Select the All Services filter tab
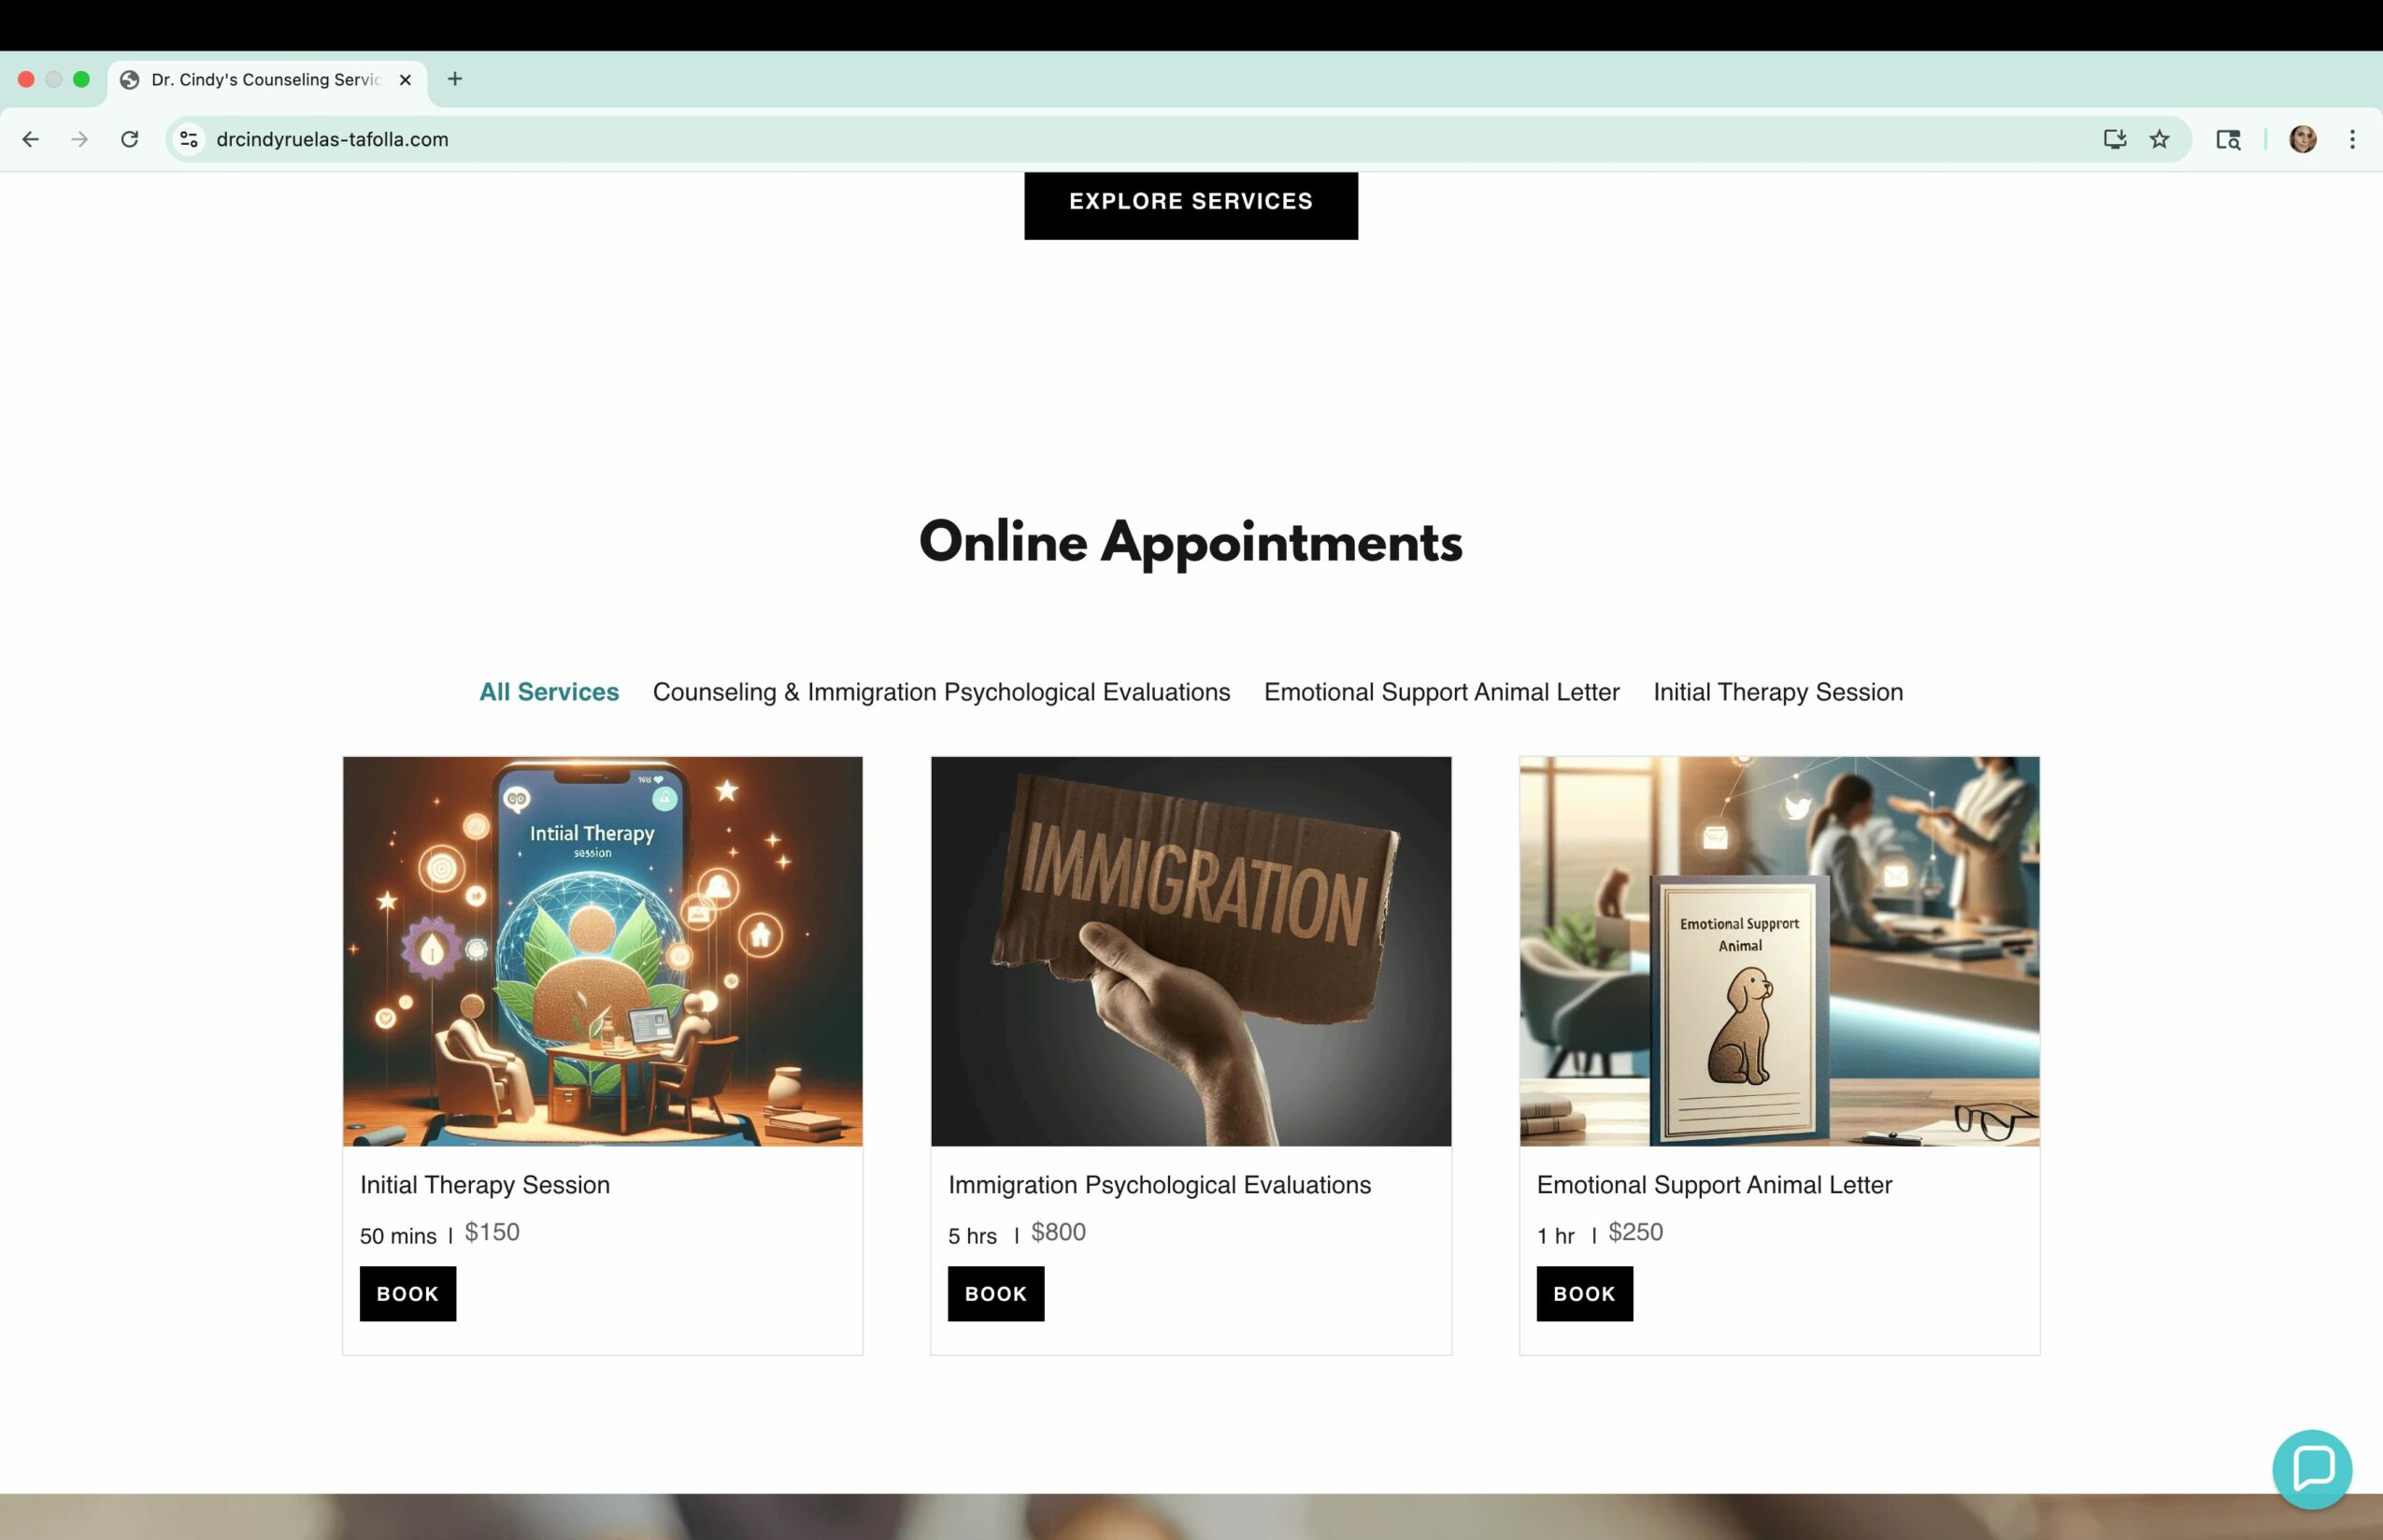This screenshot has width=2383, height=1540. pos(549,692)
